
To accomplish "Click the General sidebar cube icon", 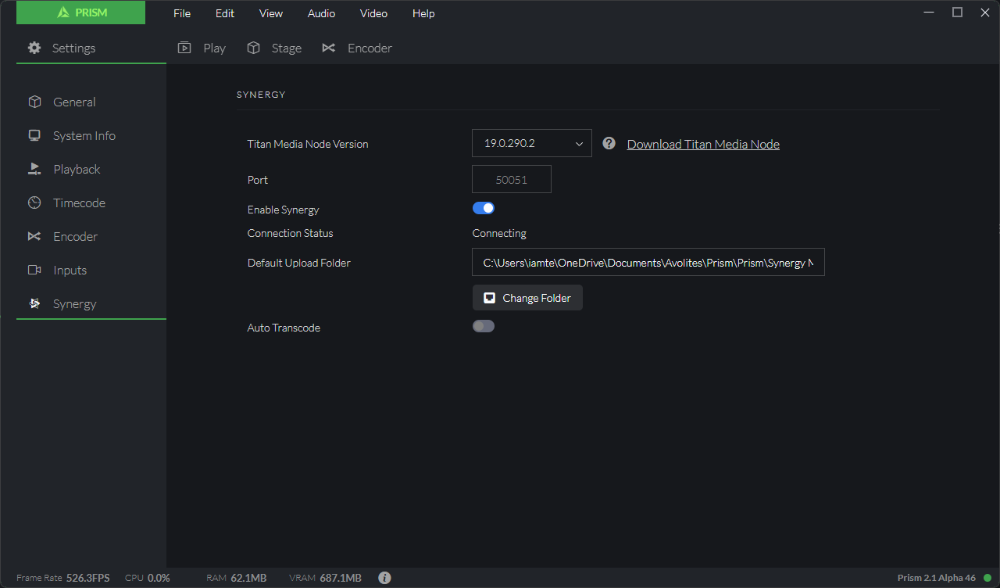I will click(34, 102).
